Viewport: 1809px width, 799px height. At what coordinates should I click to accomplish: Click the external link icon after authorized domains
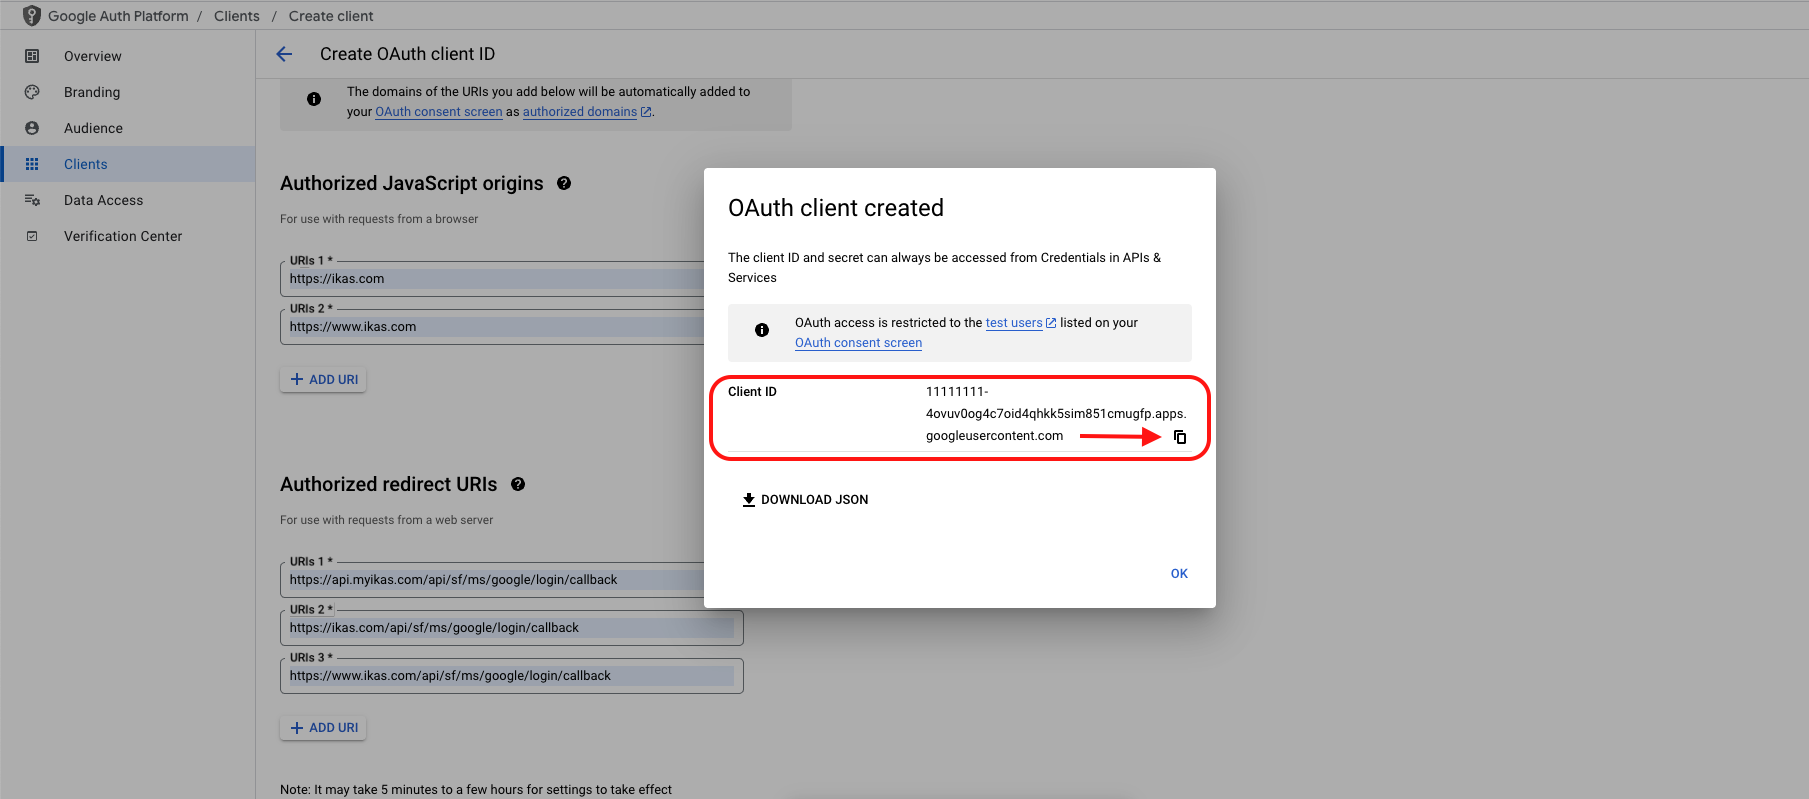tap(646, 112)
